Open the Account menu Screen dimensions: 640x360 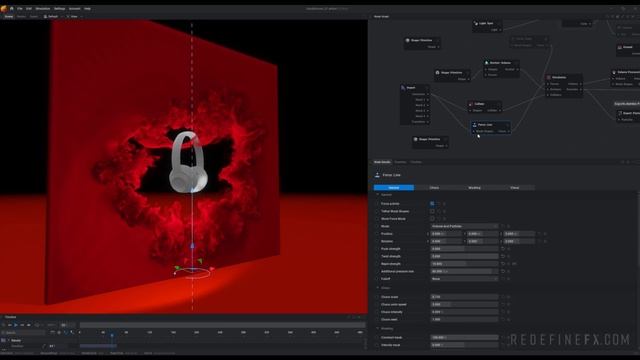pos(74,9)
